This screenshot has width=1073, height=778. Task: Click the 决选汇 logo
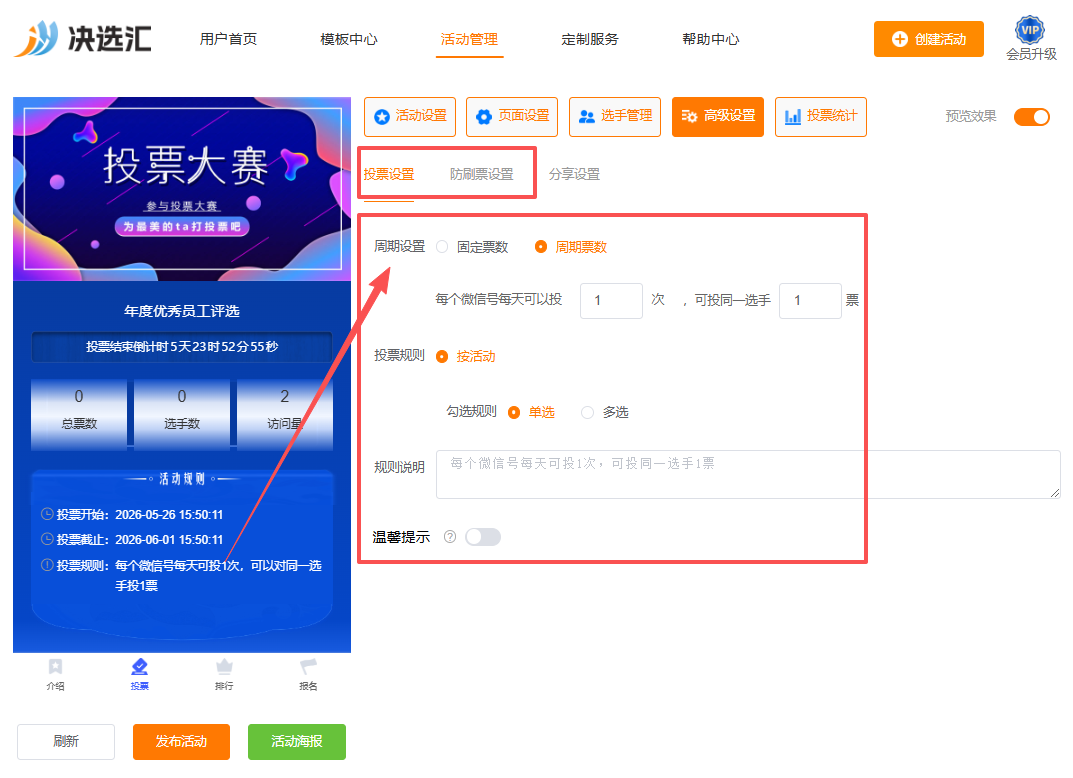tap(83, 38)
